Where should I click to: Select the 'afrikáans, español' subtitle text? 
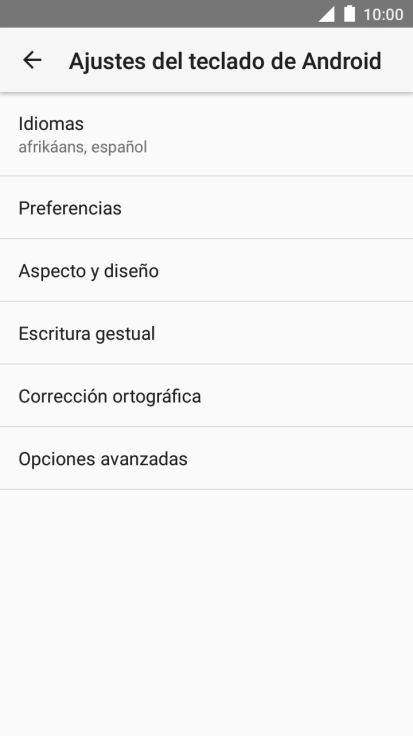pos(83,147)
